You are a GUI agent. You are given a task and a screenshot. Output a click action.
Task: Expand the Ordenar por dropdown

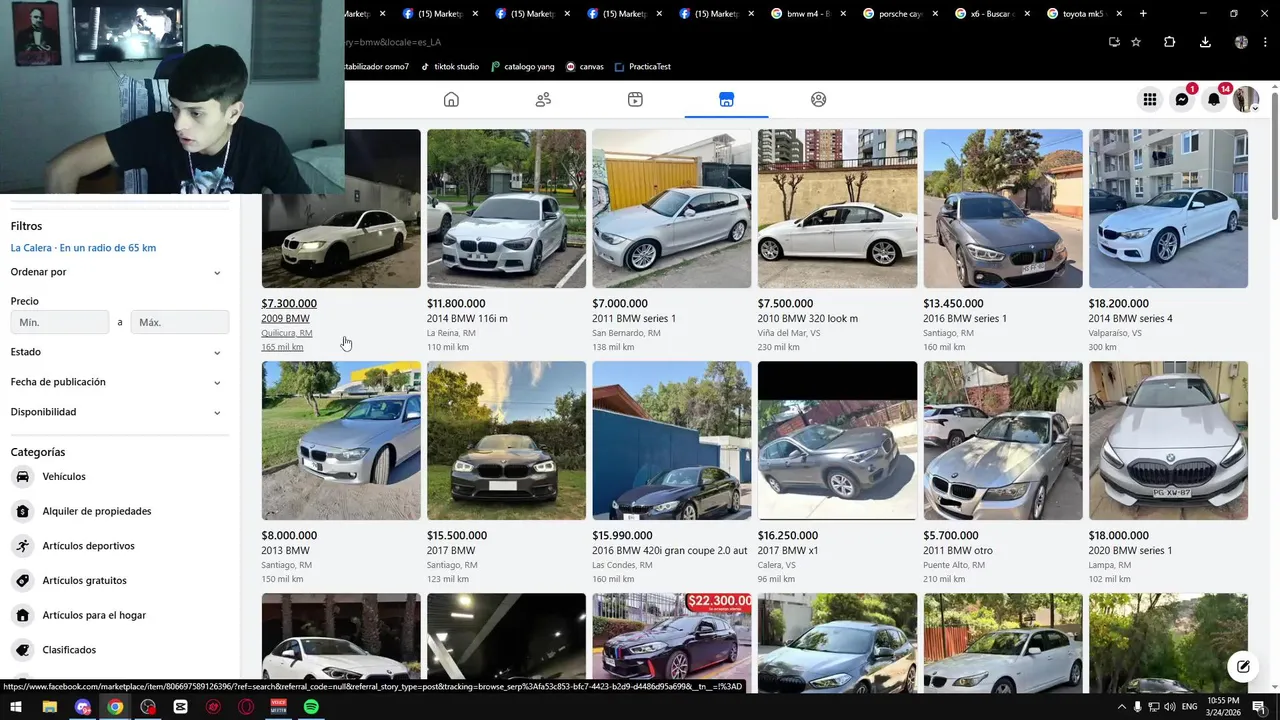[x=119, y=272]
